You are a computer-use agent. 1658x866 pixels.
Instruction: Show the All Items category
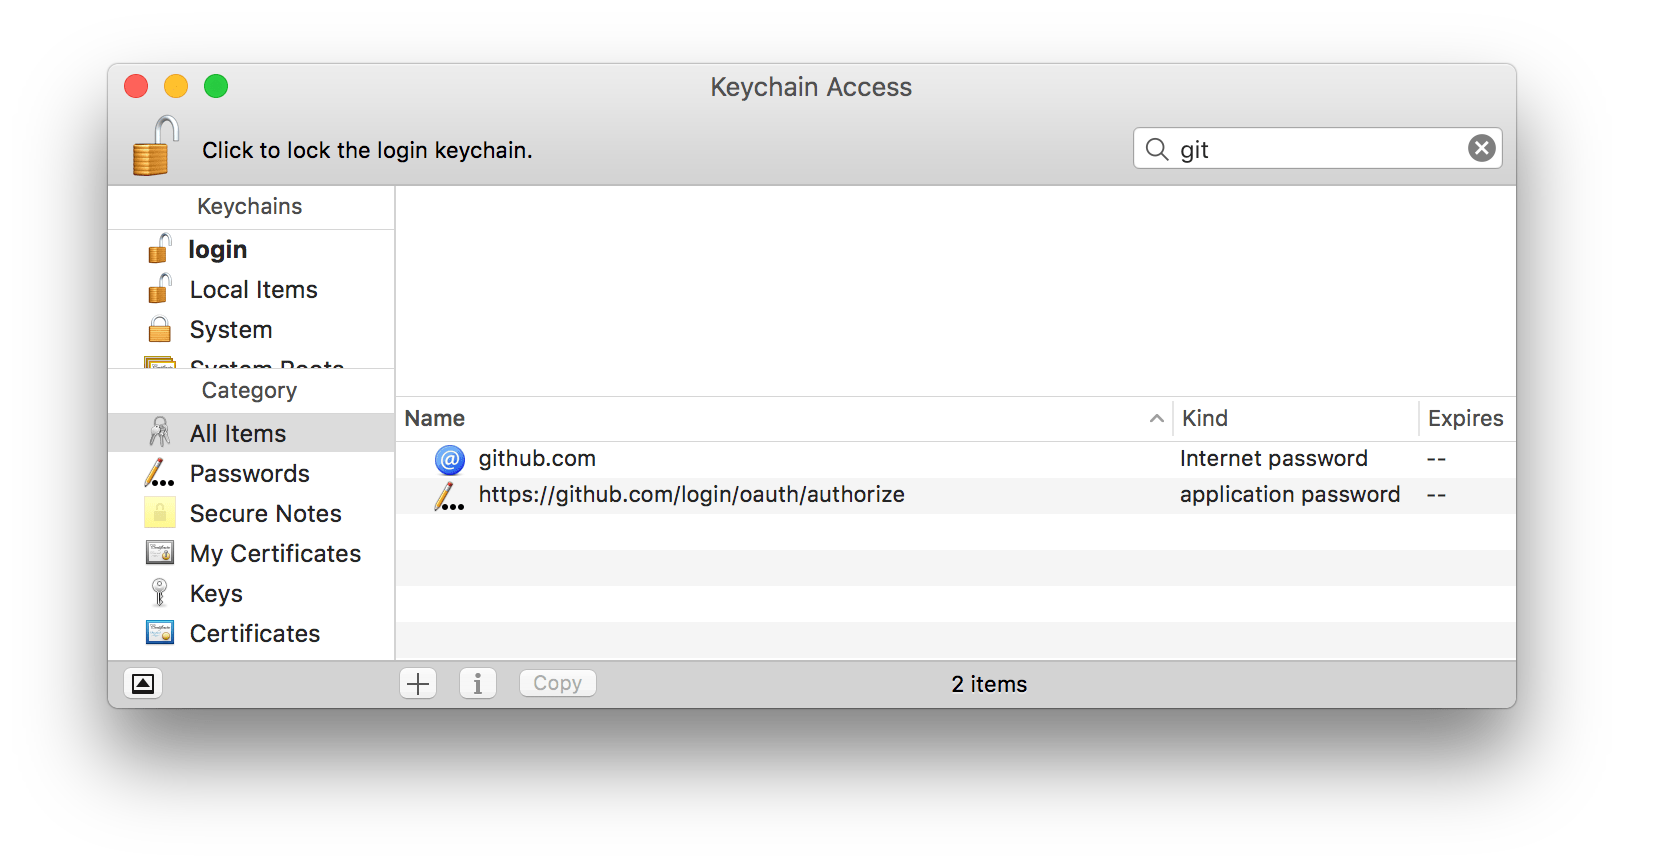click(237, 434)
